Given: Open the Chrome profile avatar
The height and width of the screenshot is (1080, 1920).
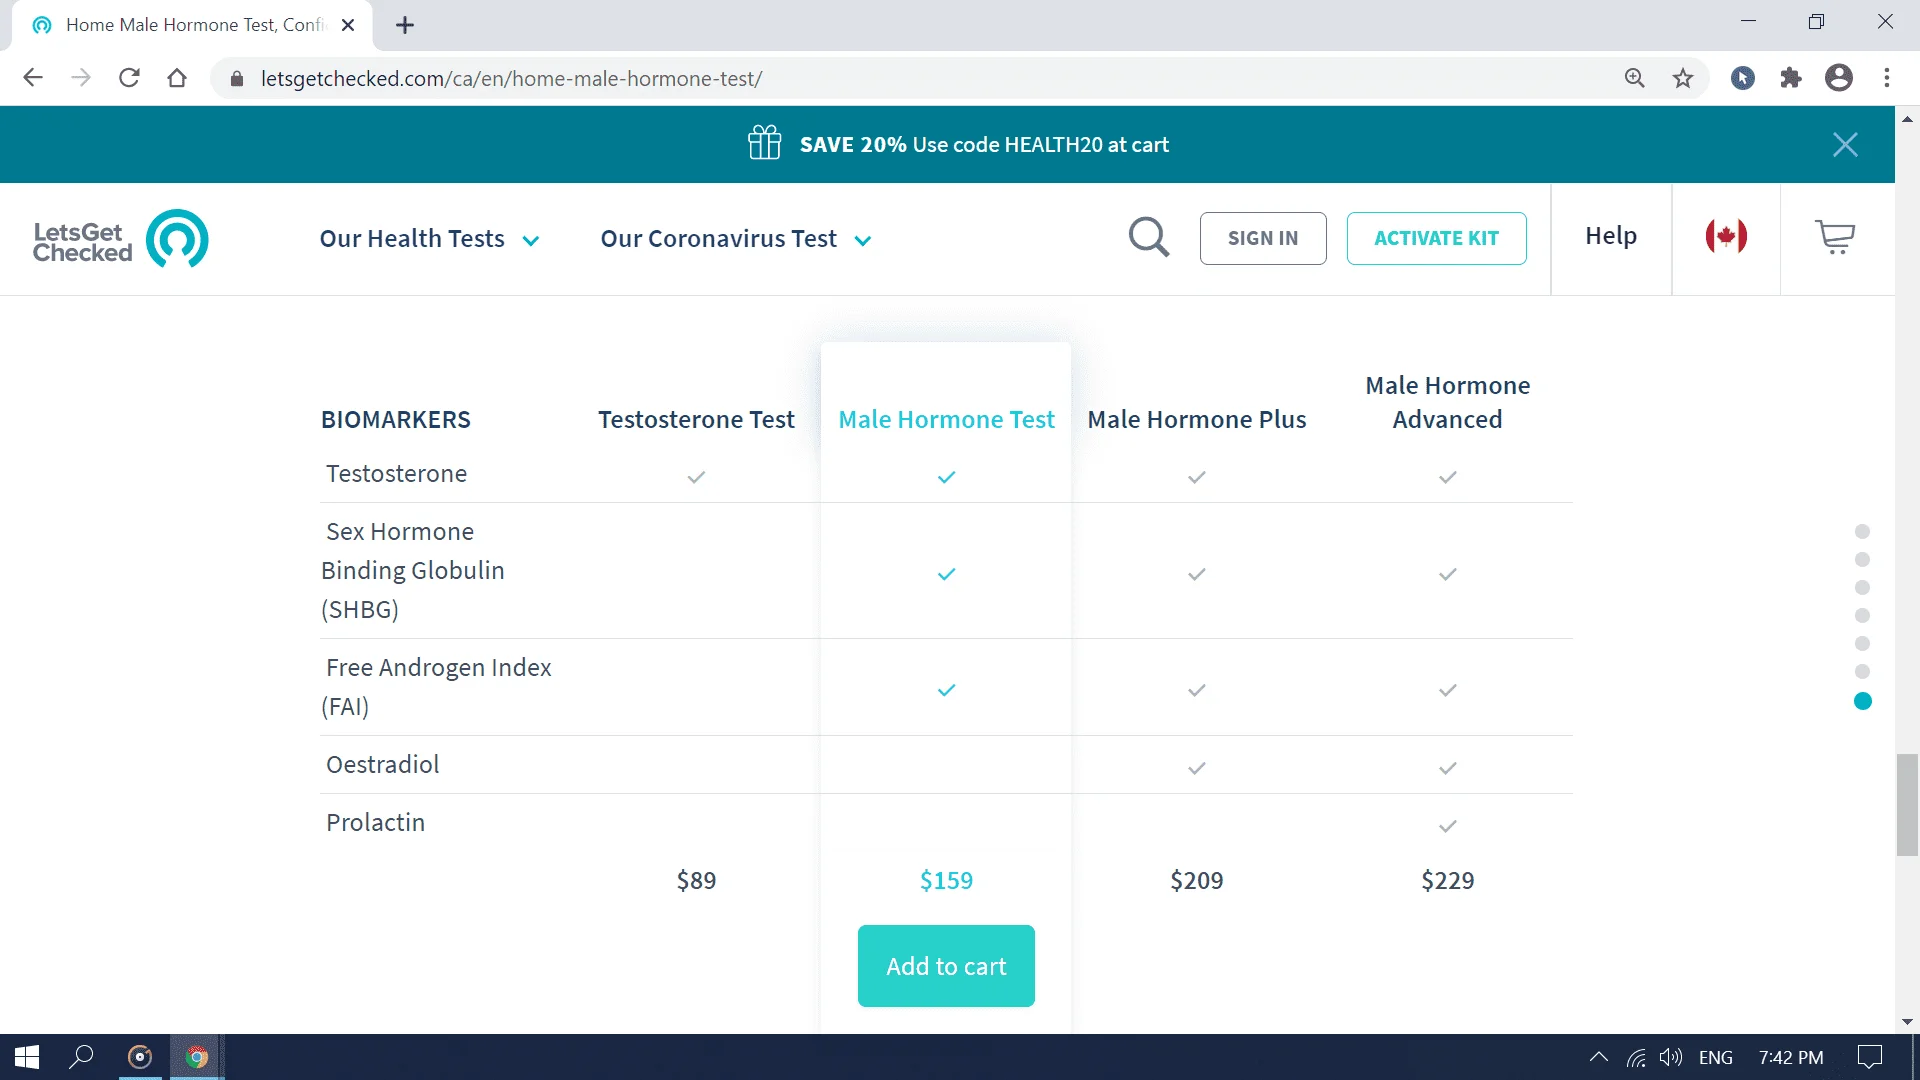Looking at the screenshot, I should tap(1839, 78).
